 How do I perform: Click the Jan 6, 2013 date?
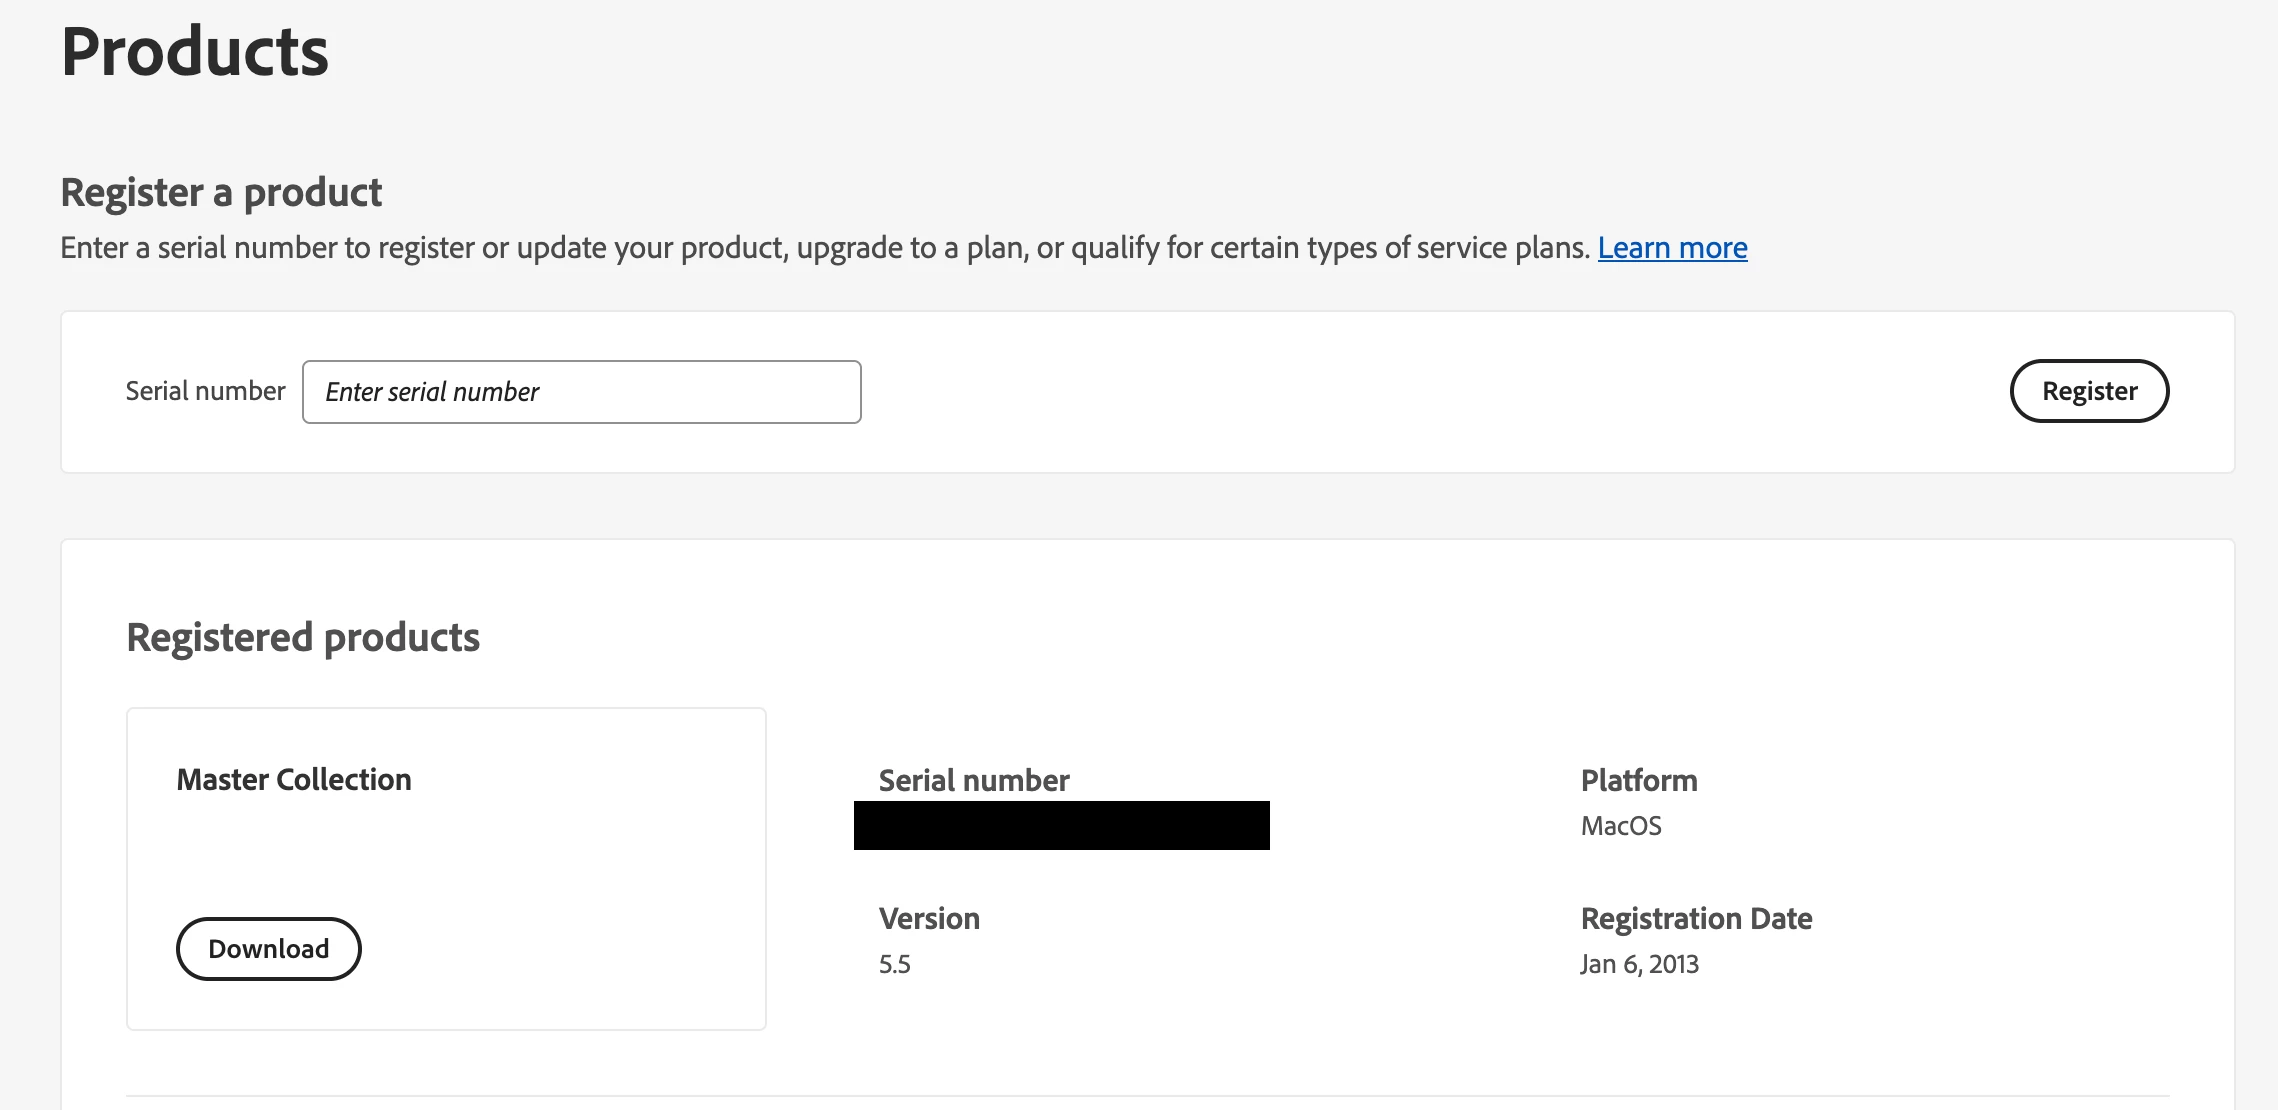pyautogui.click(x=1639, y=964)
